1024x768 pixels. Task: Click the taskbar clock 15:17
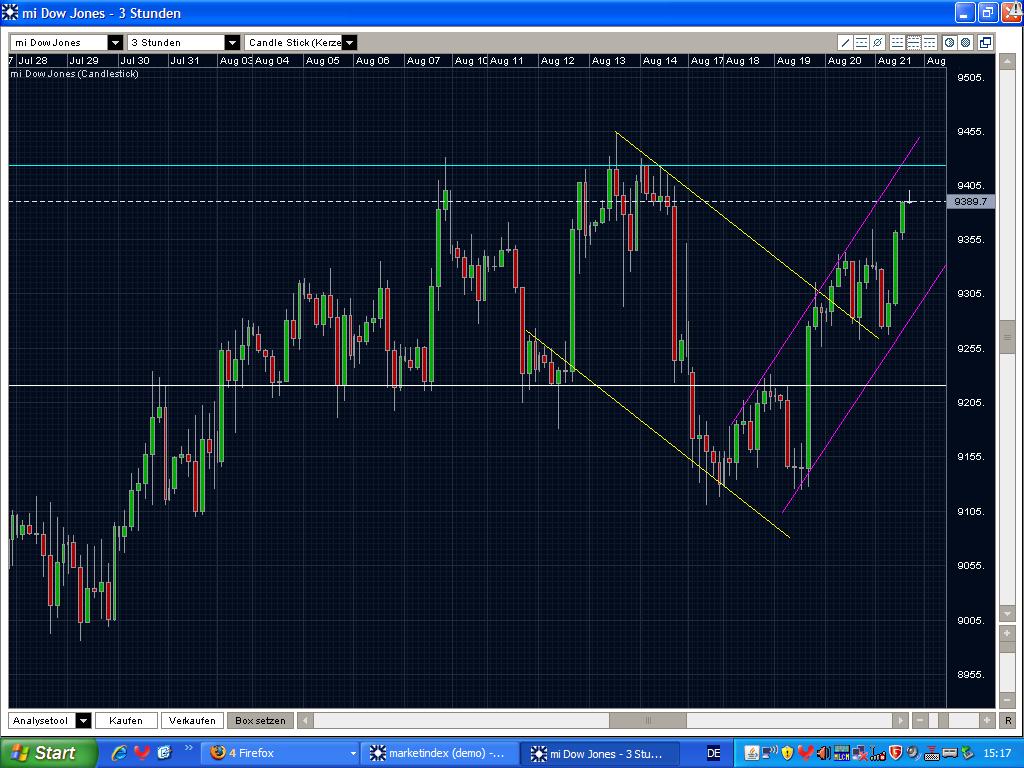(997, 753)
